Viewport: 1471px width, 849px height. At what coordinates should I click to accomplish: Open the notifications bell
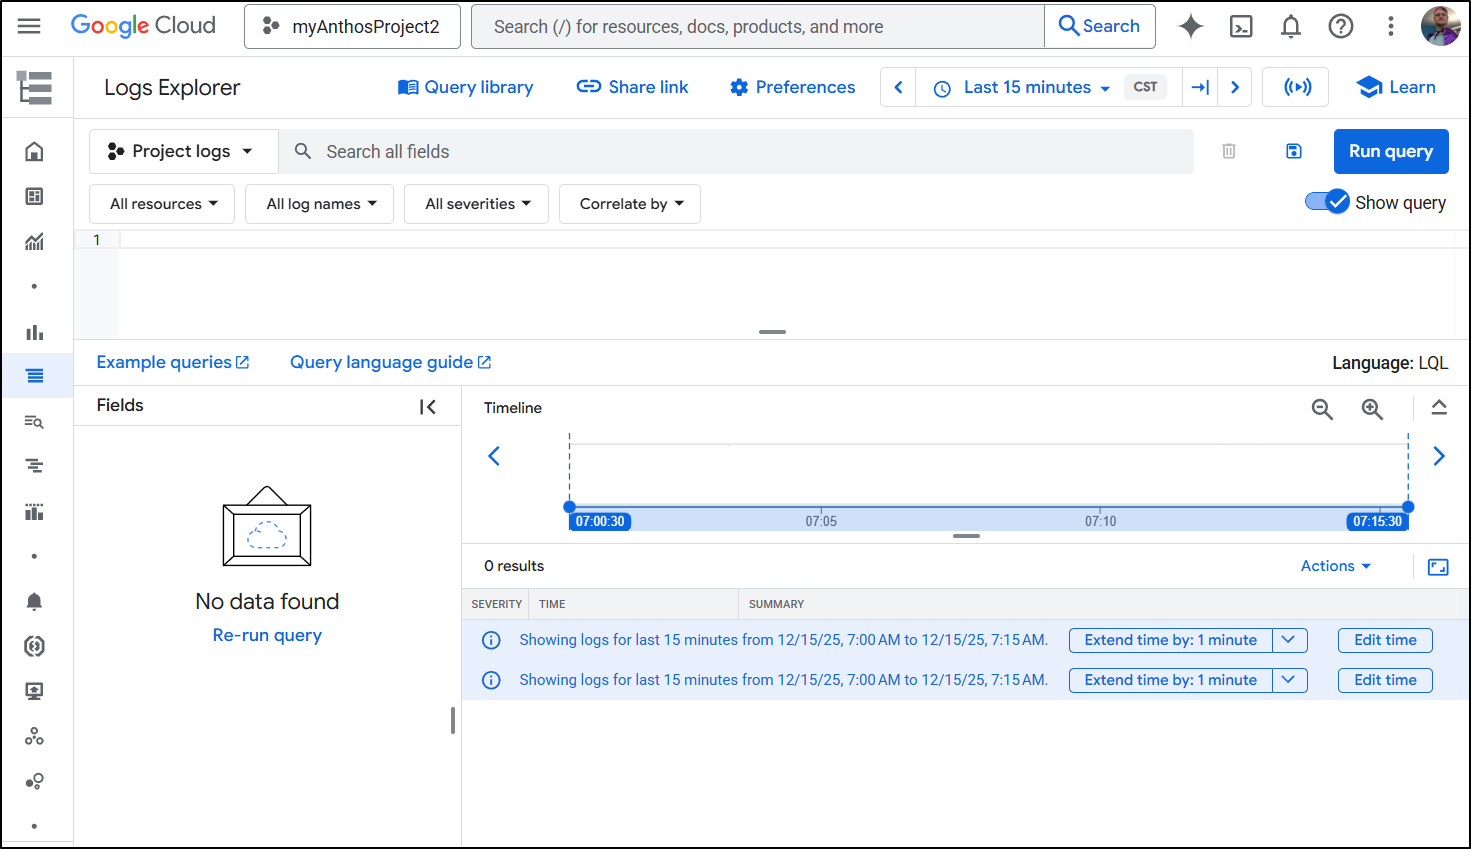point(1291,27)
